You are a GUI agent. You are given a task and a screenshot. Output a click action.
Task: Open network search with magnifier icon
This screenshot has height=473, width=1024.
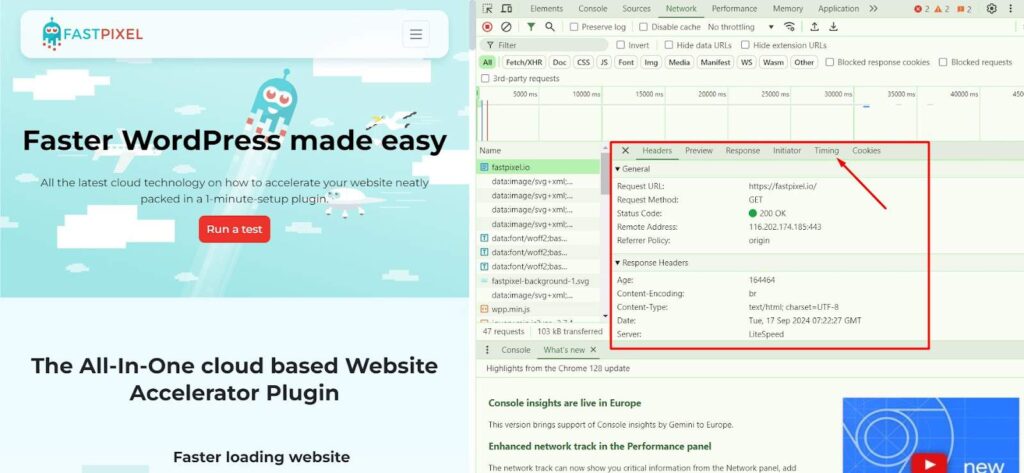point(550,27)
